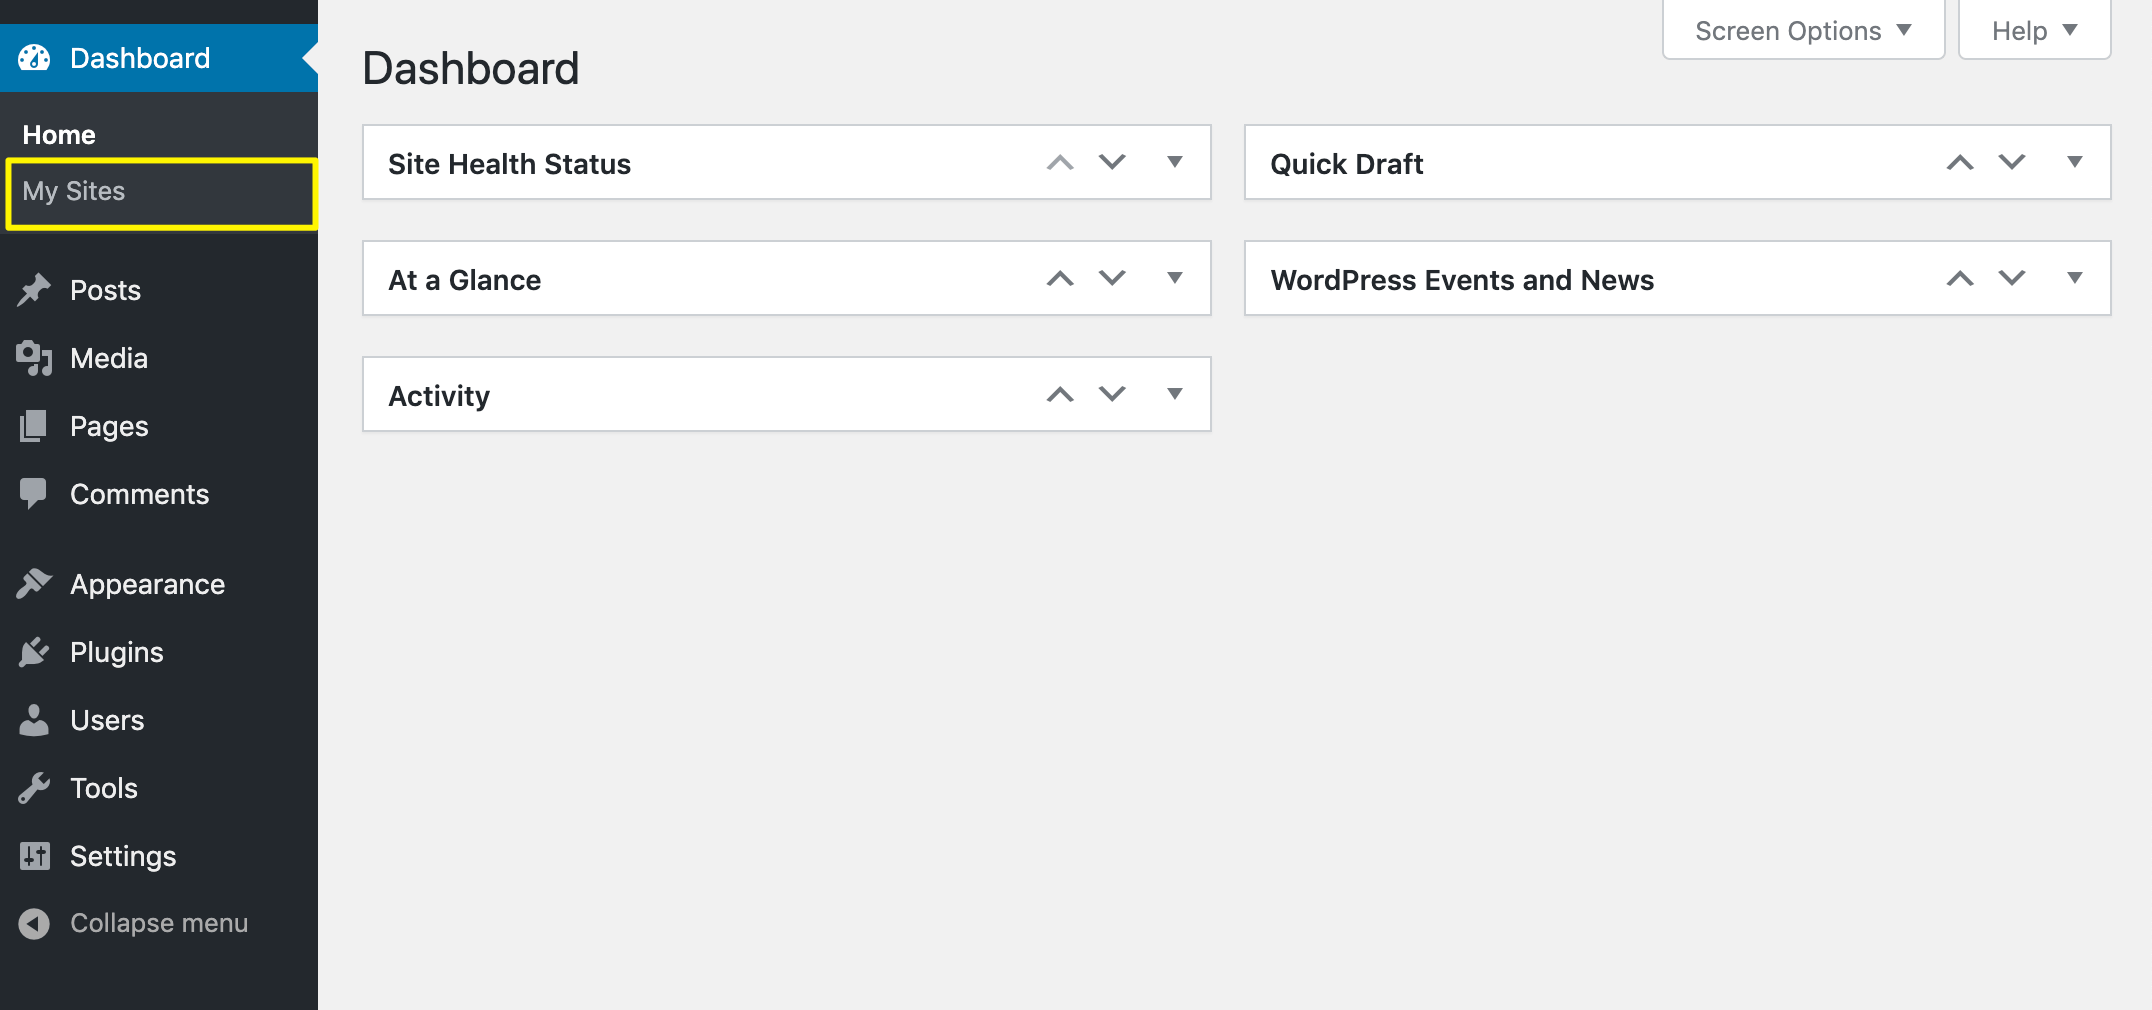Click the Settings sliders icon
The image size is (2152, 1010).
34,856
